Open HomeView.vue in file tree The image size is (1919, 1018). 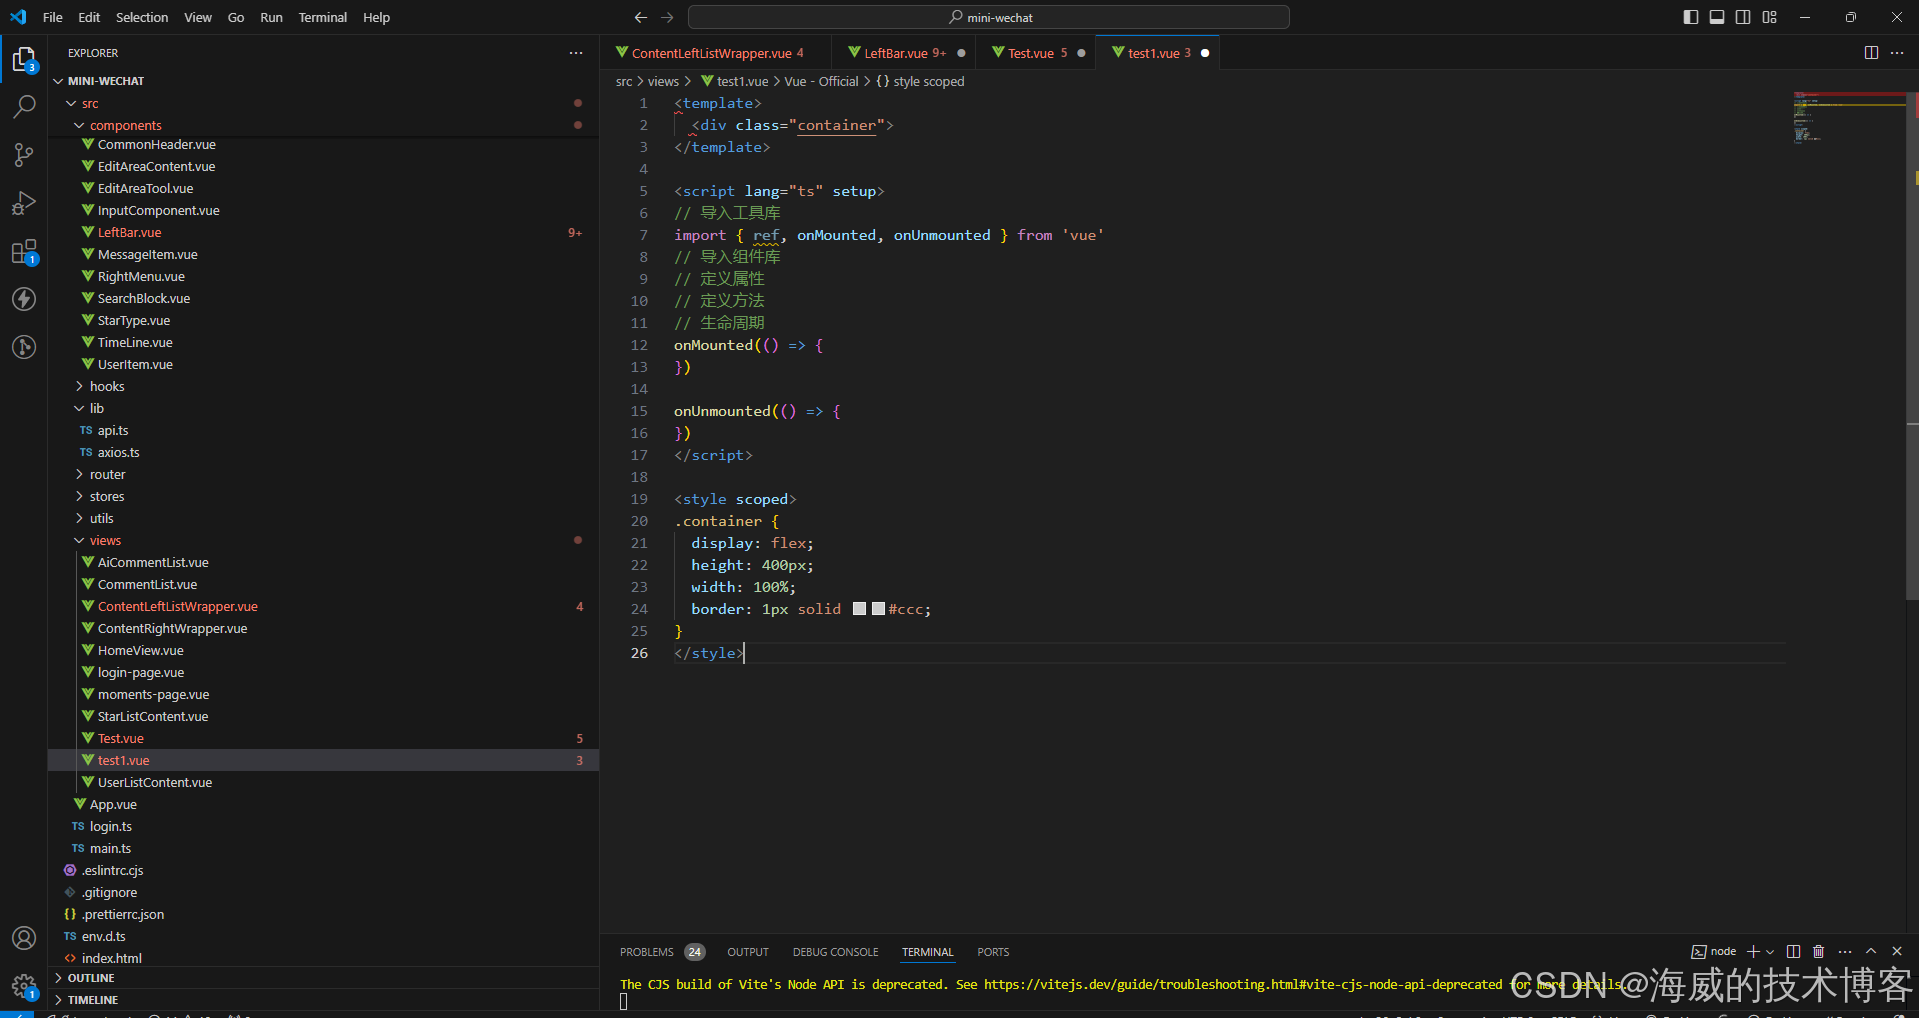click(323, 650)
